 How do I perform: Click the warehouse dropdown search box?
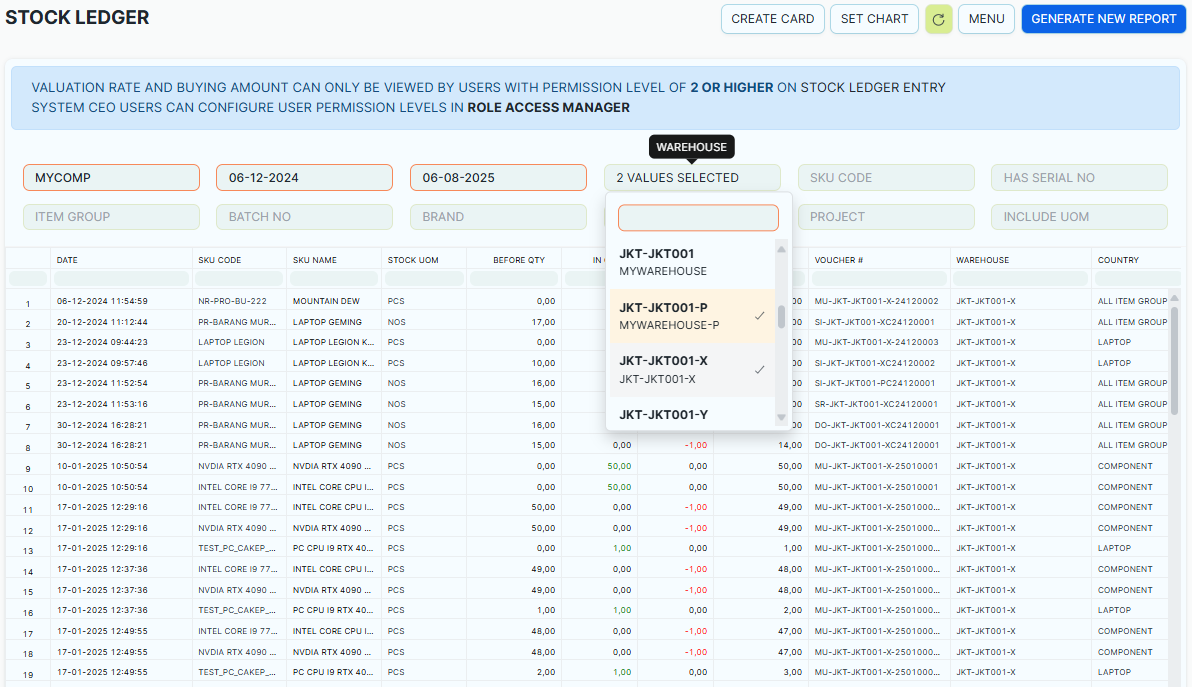pyautogui.click(x=699, y=218)
